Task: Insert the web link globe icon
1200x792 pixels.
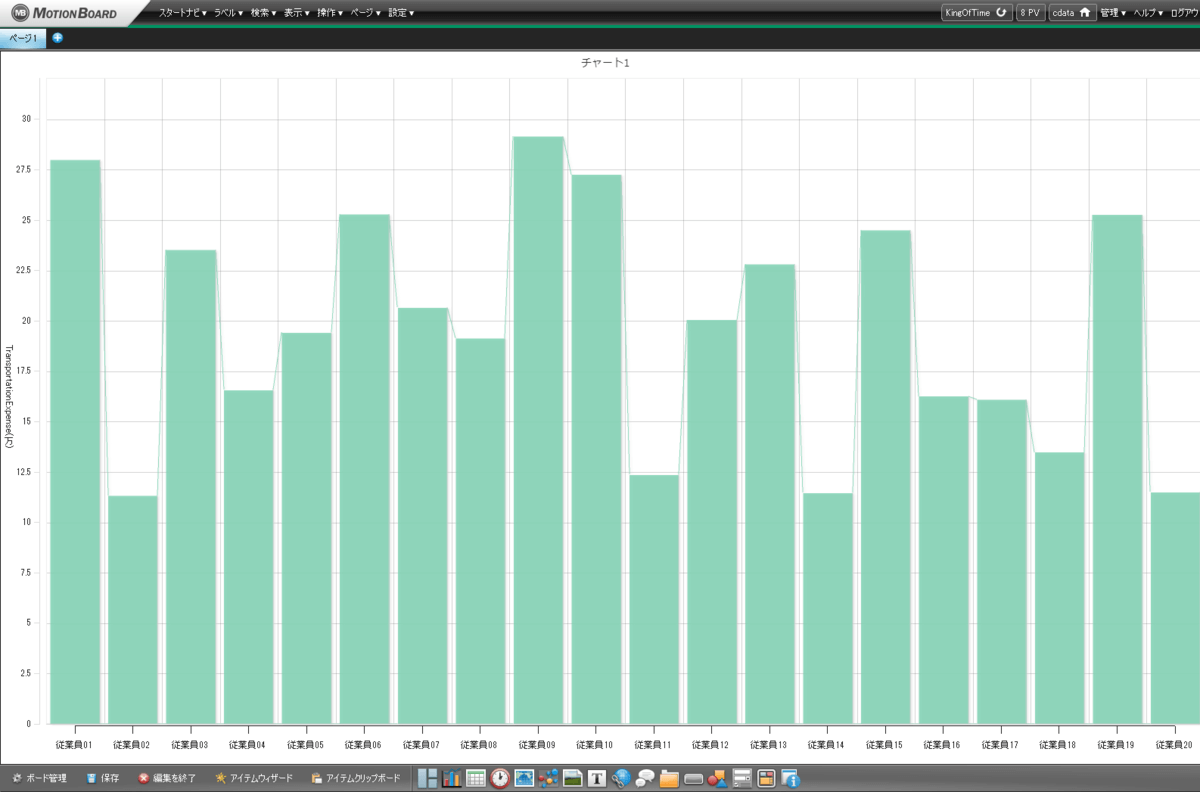Action: click(621, 778)
